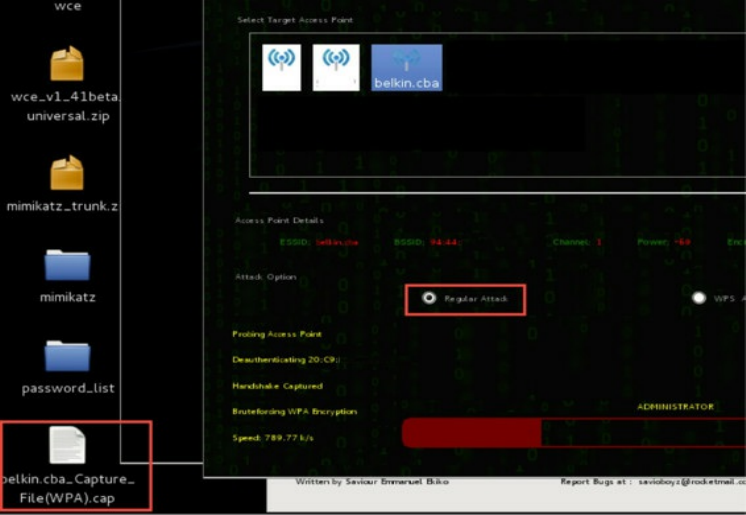Select the first unnamed access point icon
Screen dimensions: 746x515
click(x=282, y=68)
